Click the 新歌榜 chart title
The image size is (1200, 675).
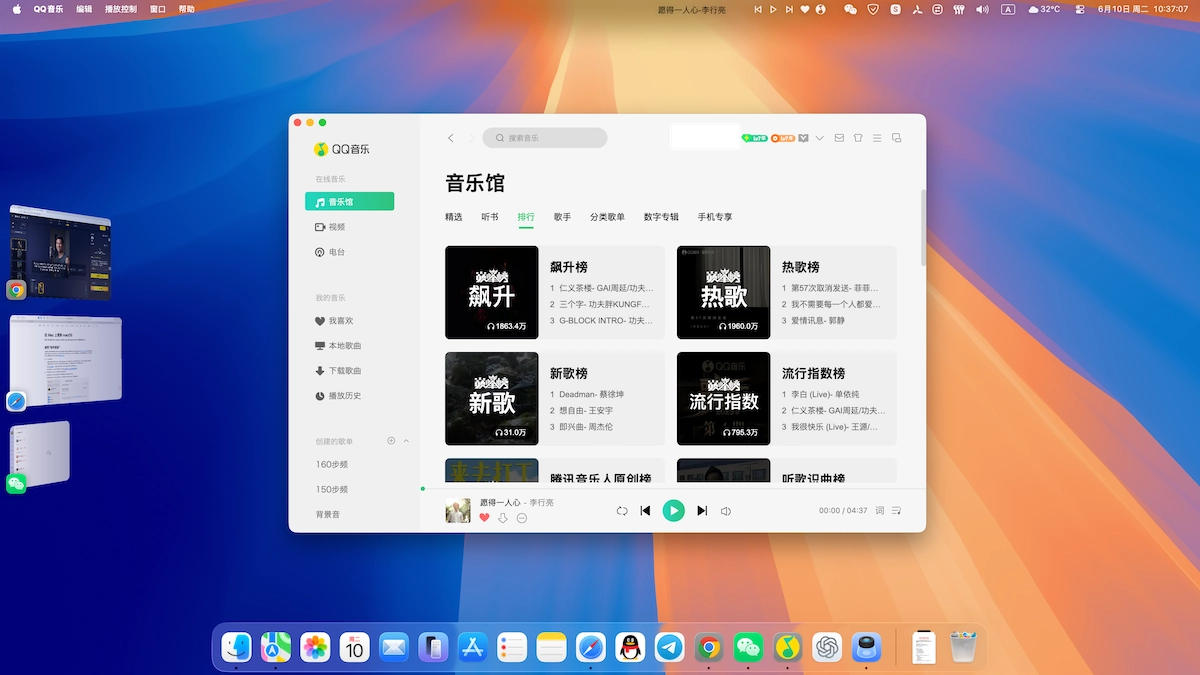569,373
